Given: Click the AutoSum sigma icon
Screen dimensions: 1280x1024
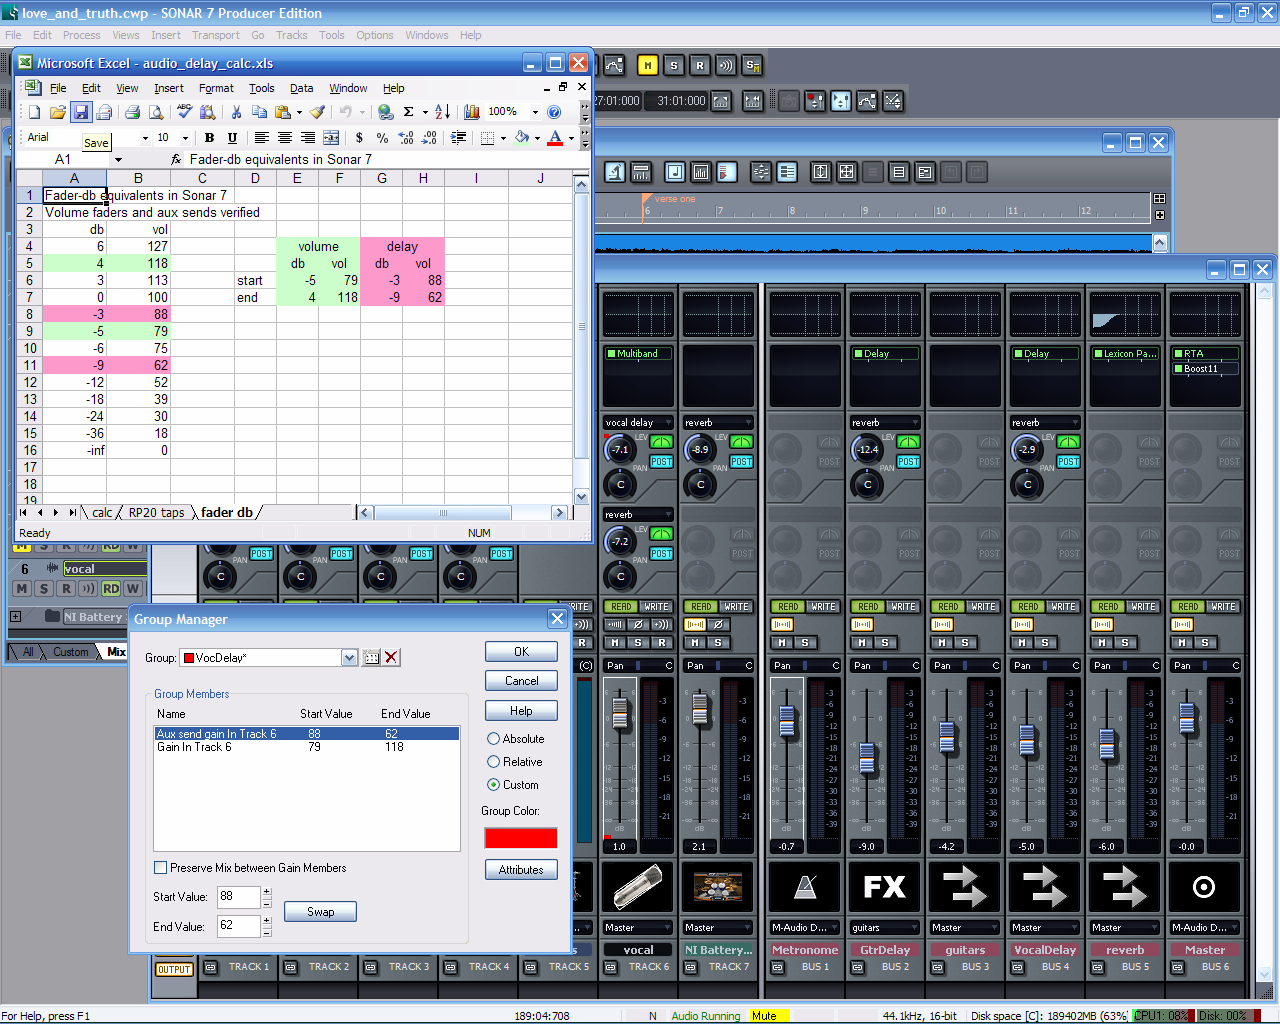Looking at the screenshot, I should pyautogui.click(x=408, y=112).
